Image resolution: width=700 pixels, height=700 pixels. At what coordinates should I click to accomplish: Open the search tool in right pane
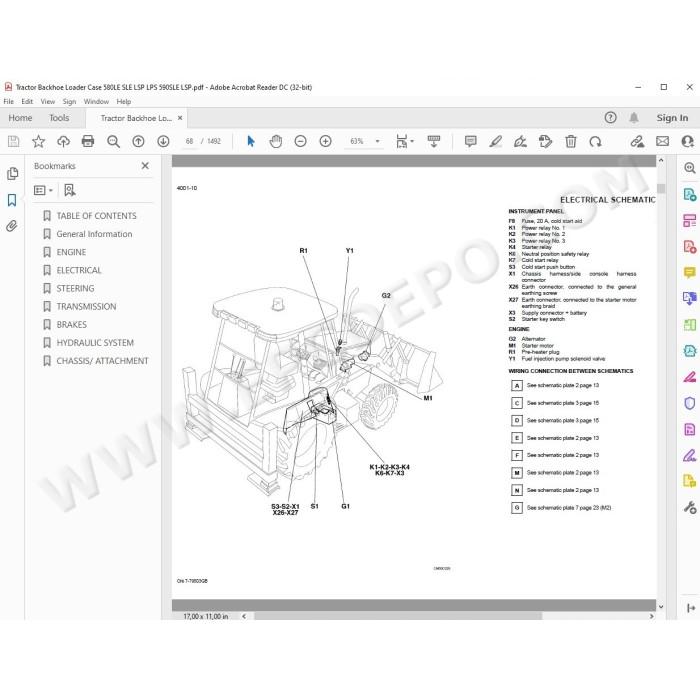tap(690, 168)
